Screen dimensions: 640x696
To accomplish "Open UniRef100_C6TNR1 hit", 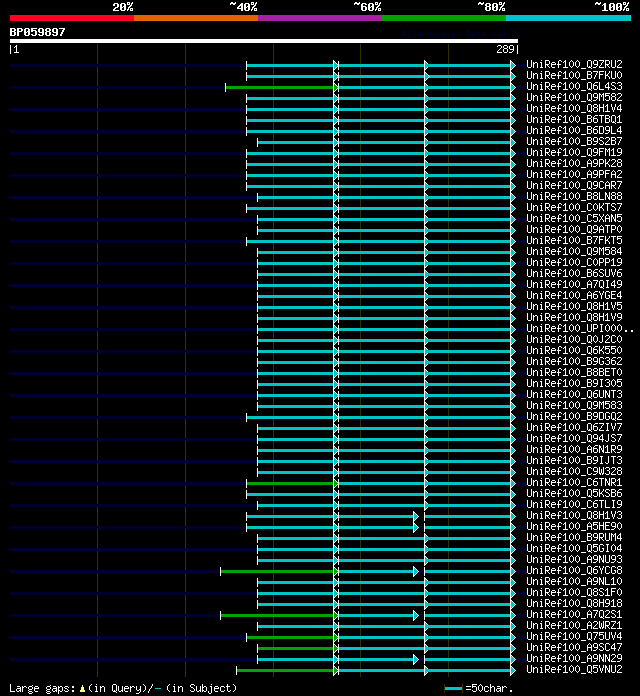I will [574, 482].
